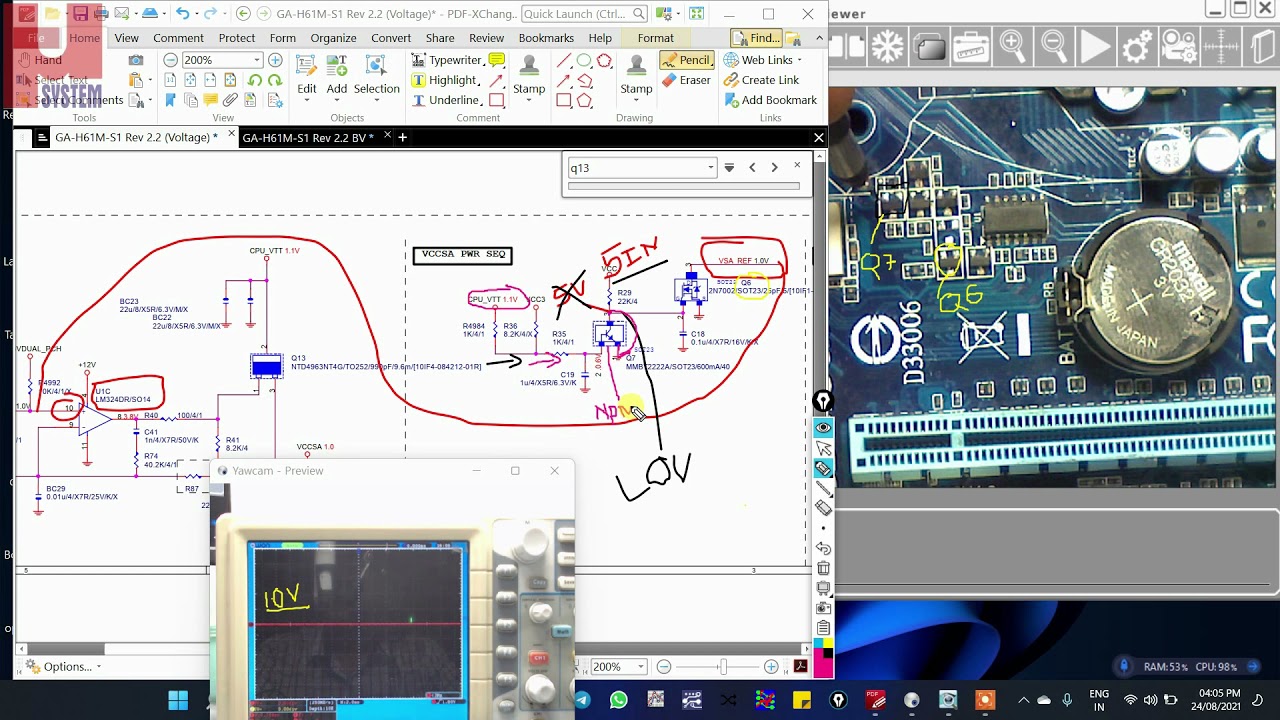
Task: Click the undo arrow in annotation sidebar
Action: pos(823,548)
